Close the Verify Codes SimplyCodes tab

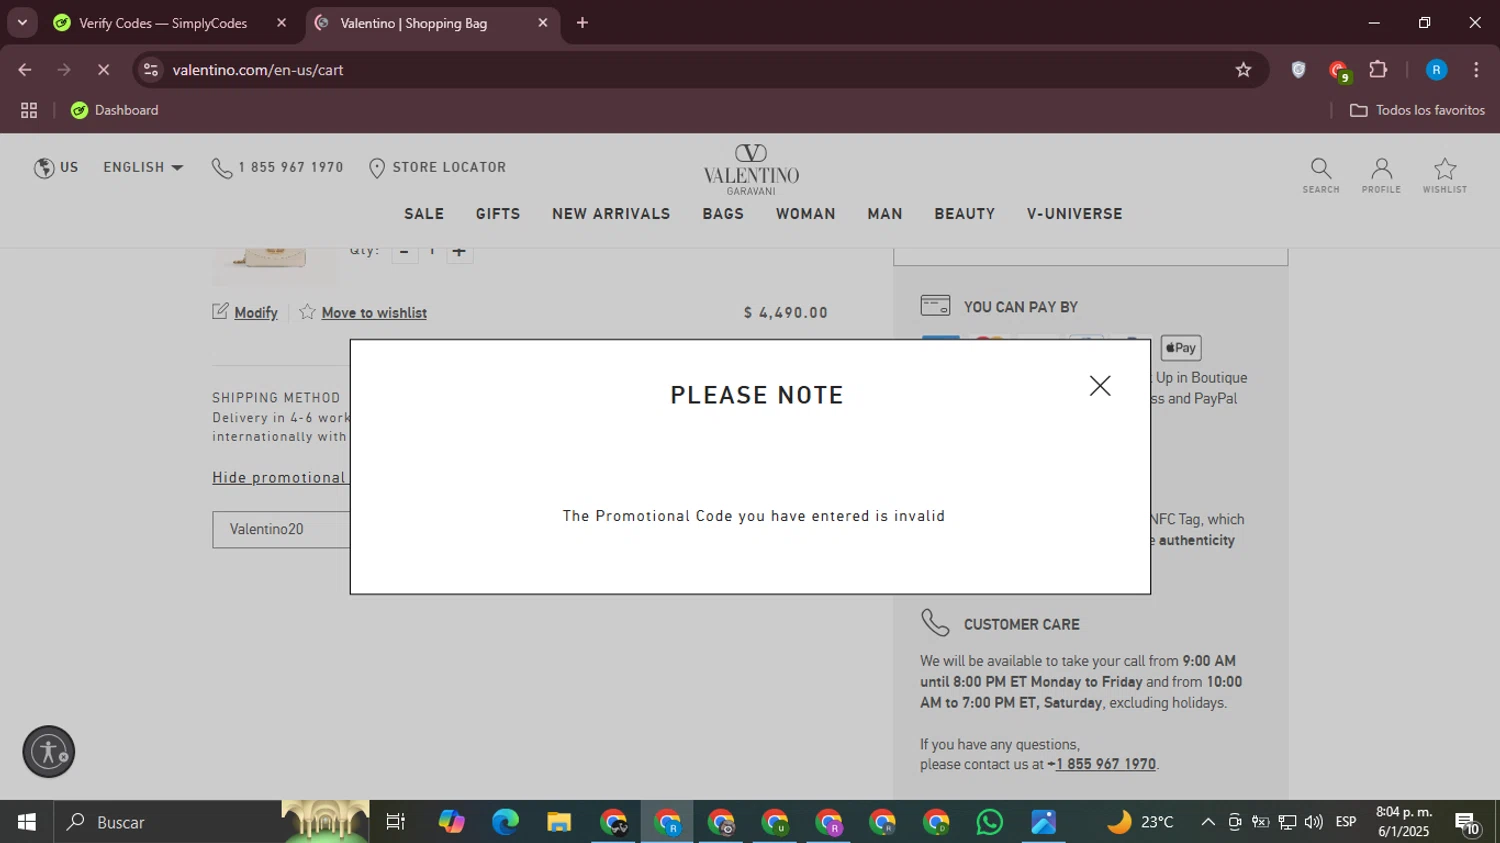281,23
